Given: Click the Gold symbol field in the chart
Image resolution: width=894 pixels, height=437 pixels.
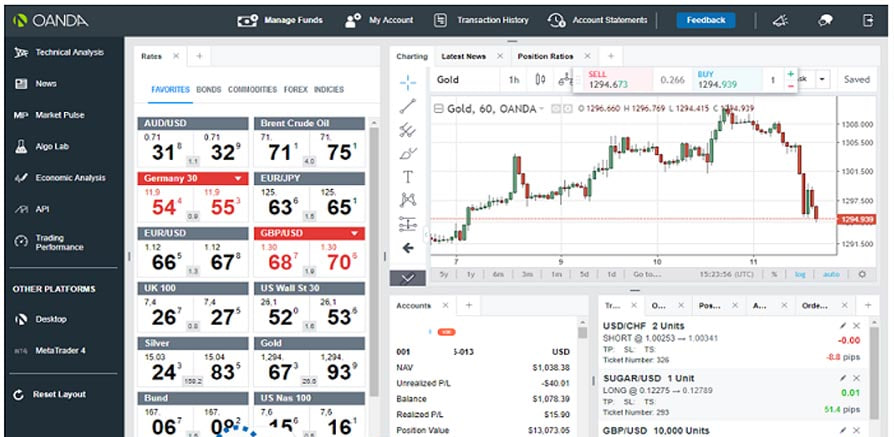Looking at the screenshot, I should coord(465,80).
